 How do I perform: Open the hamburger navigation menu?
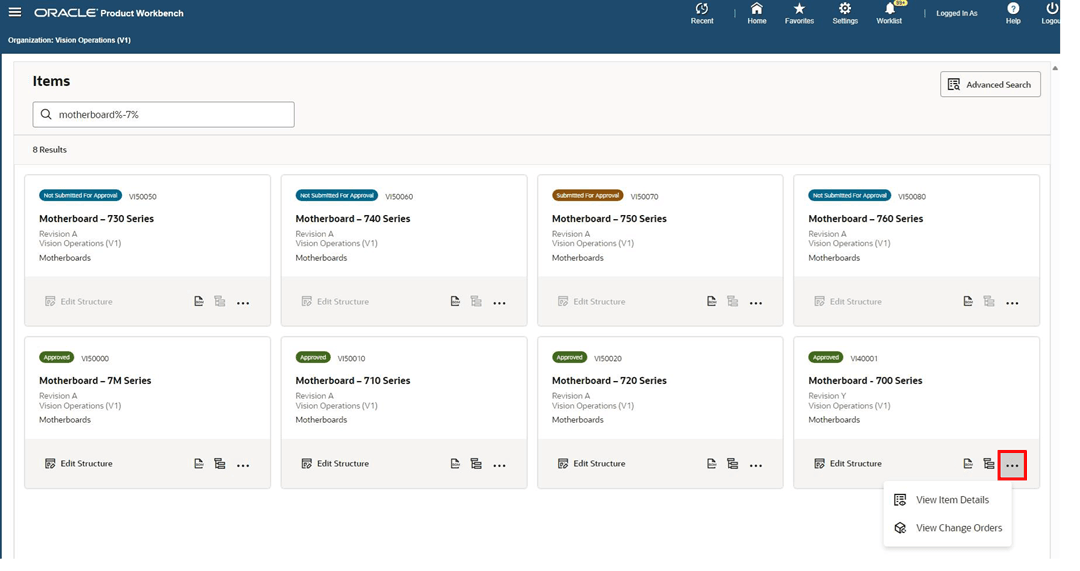pyautogui.click(x=14, y=12)
